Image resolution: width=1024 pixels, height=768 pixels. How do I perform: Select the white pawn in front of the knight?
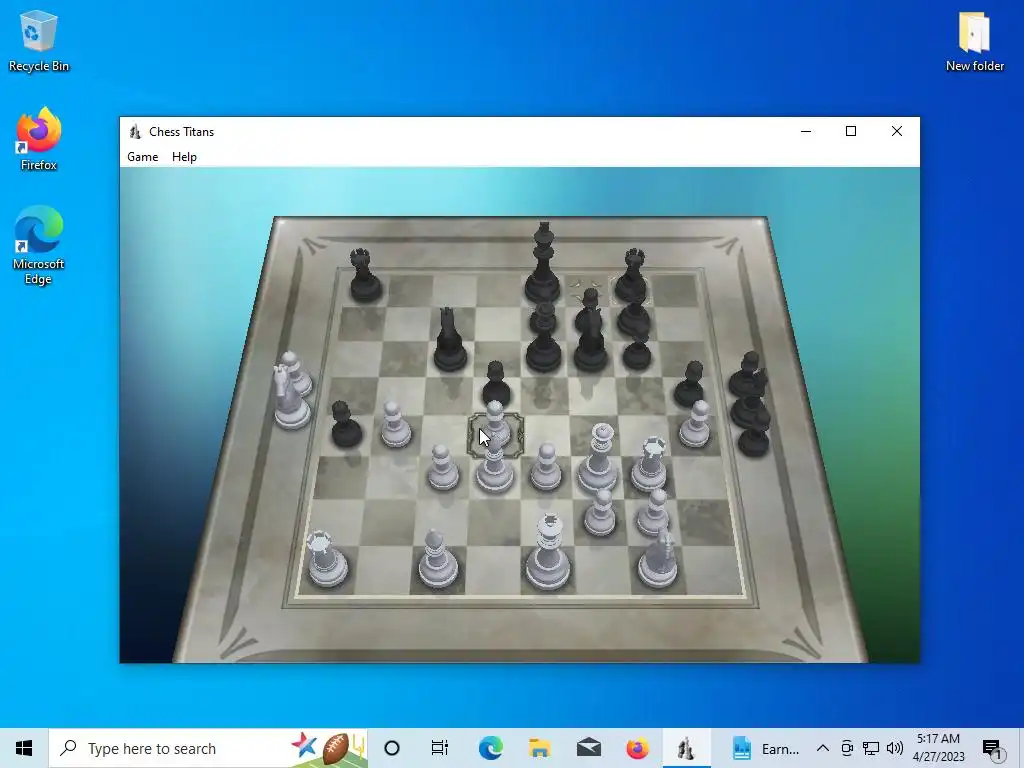653,511
